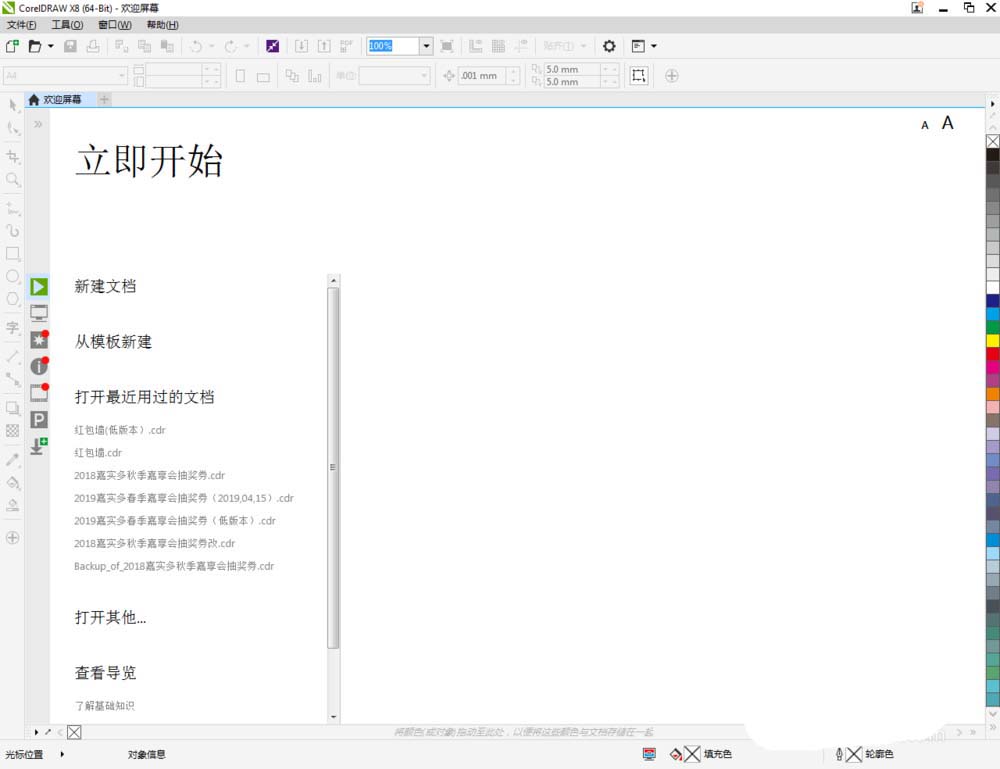Select the Crop tool in toolbox
The height and width of the screenshot is (769, 1000).
coord(13,156)
